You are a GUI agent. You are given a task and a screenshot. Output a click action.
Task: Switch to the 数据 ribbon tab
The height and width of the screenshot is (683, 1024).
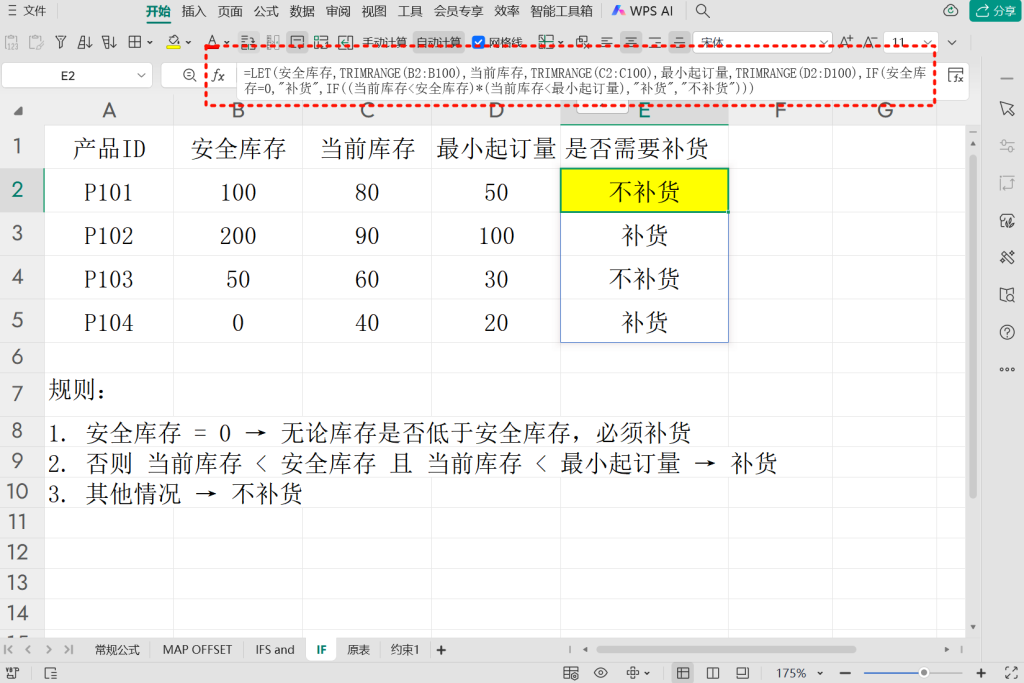tap(302, 11)
